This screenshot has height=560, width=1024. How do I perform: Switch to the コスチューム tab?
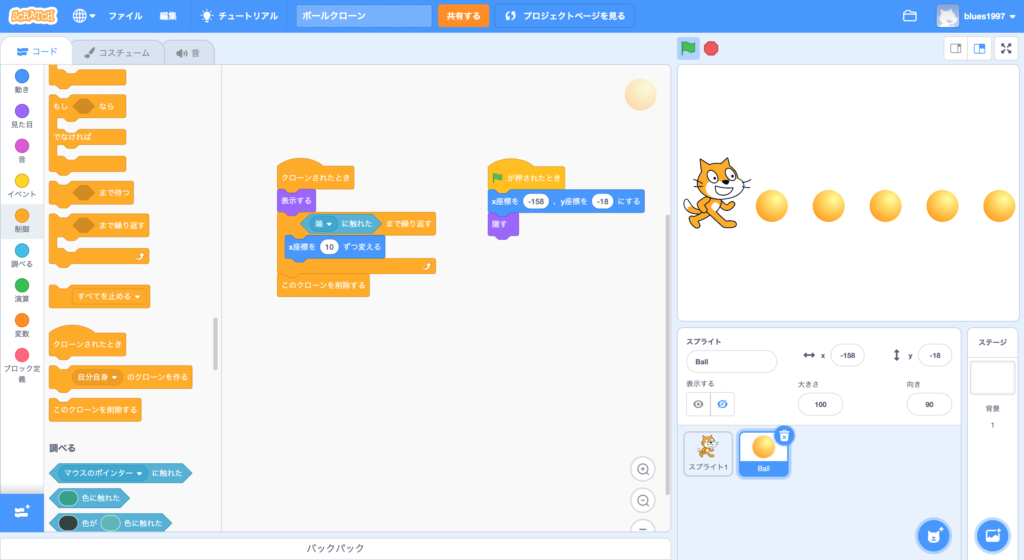pos(117,53)
